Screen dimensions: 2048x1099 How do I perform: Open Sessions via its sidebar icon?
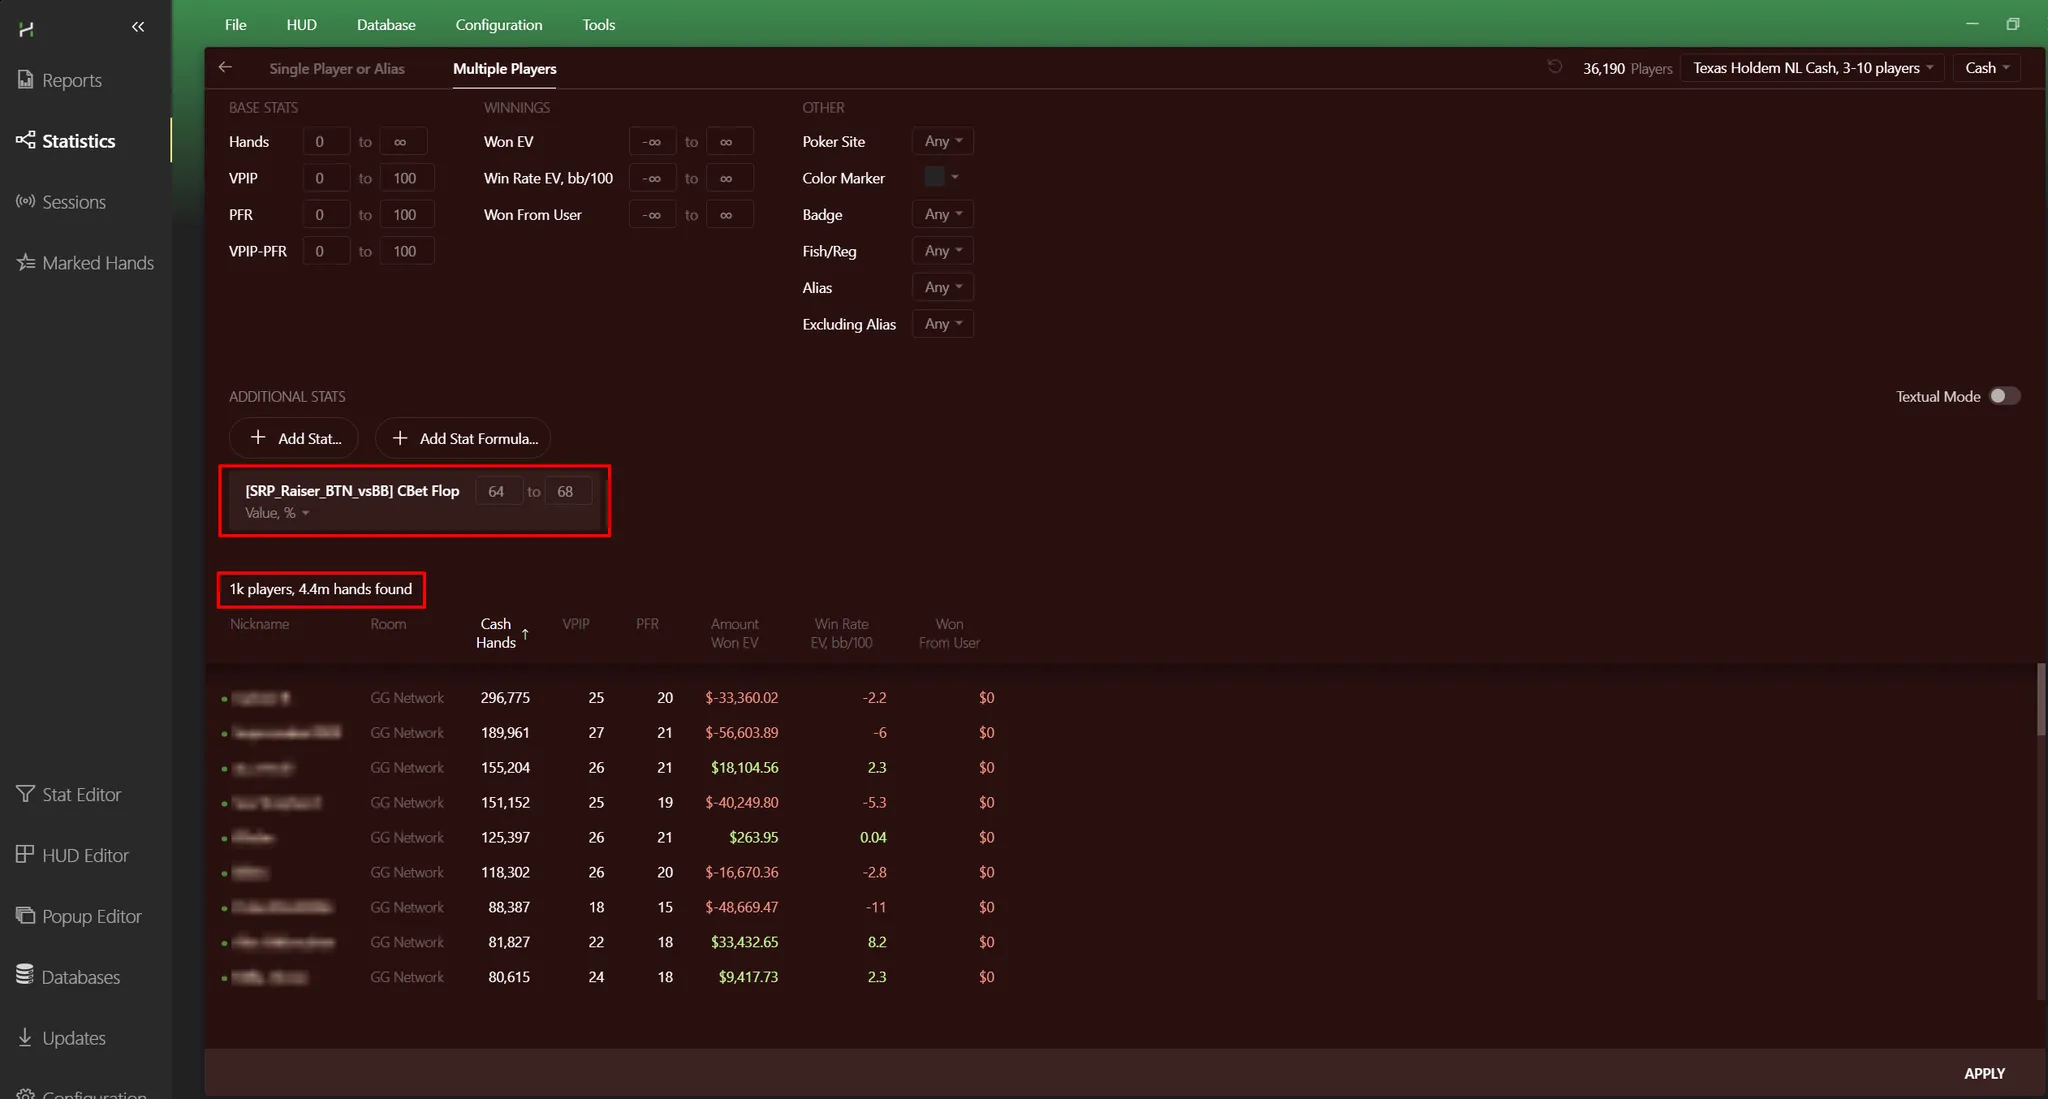[x=26, y=201]
